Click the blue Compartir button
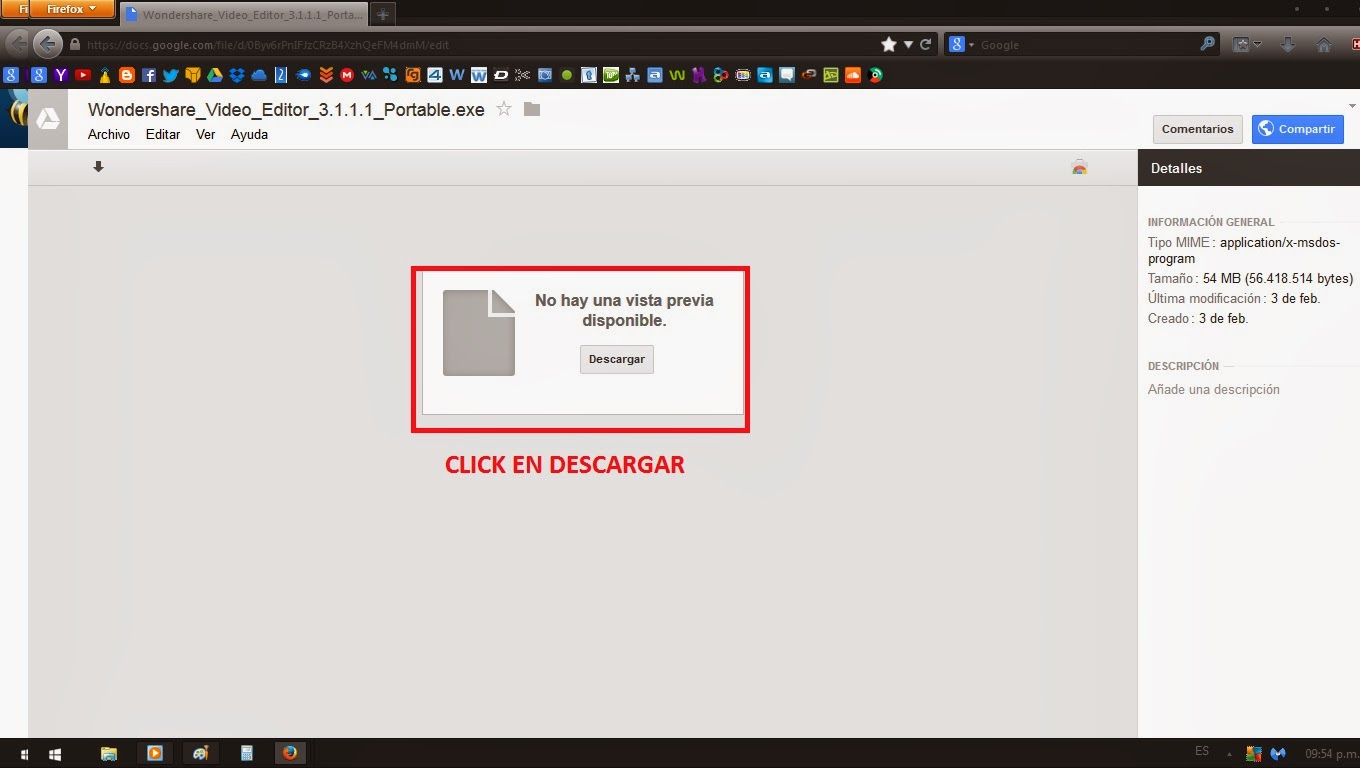 tap(1297, 129)
